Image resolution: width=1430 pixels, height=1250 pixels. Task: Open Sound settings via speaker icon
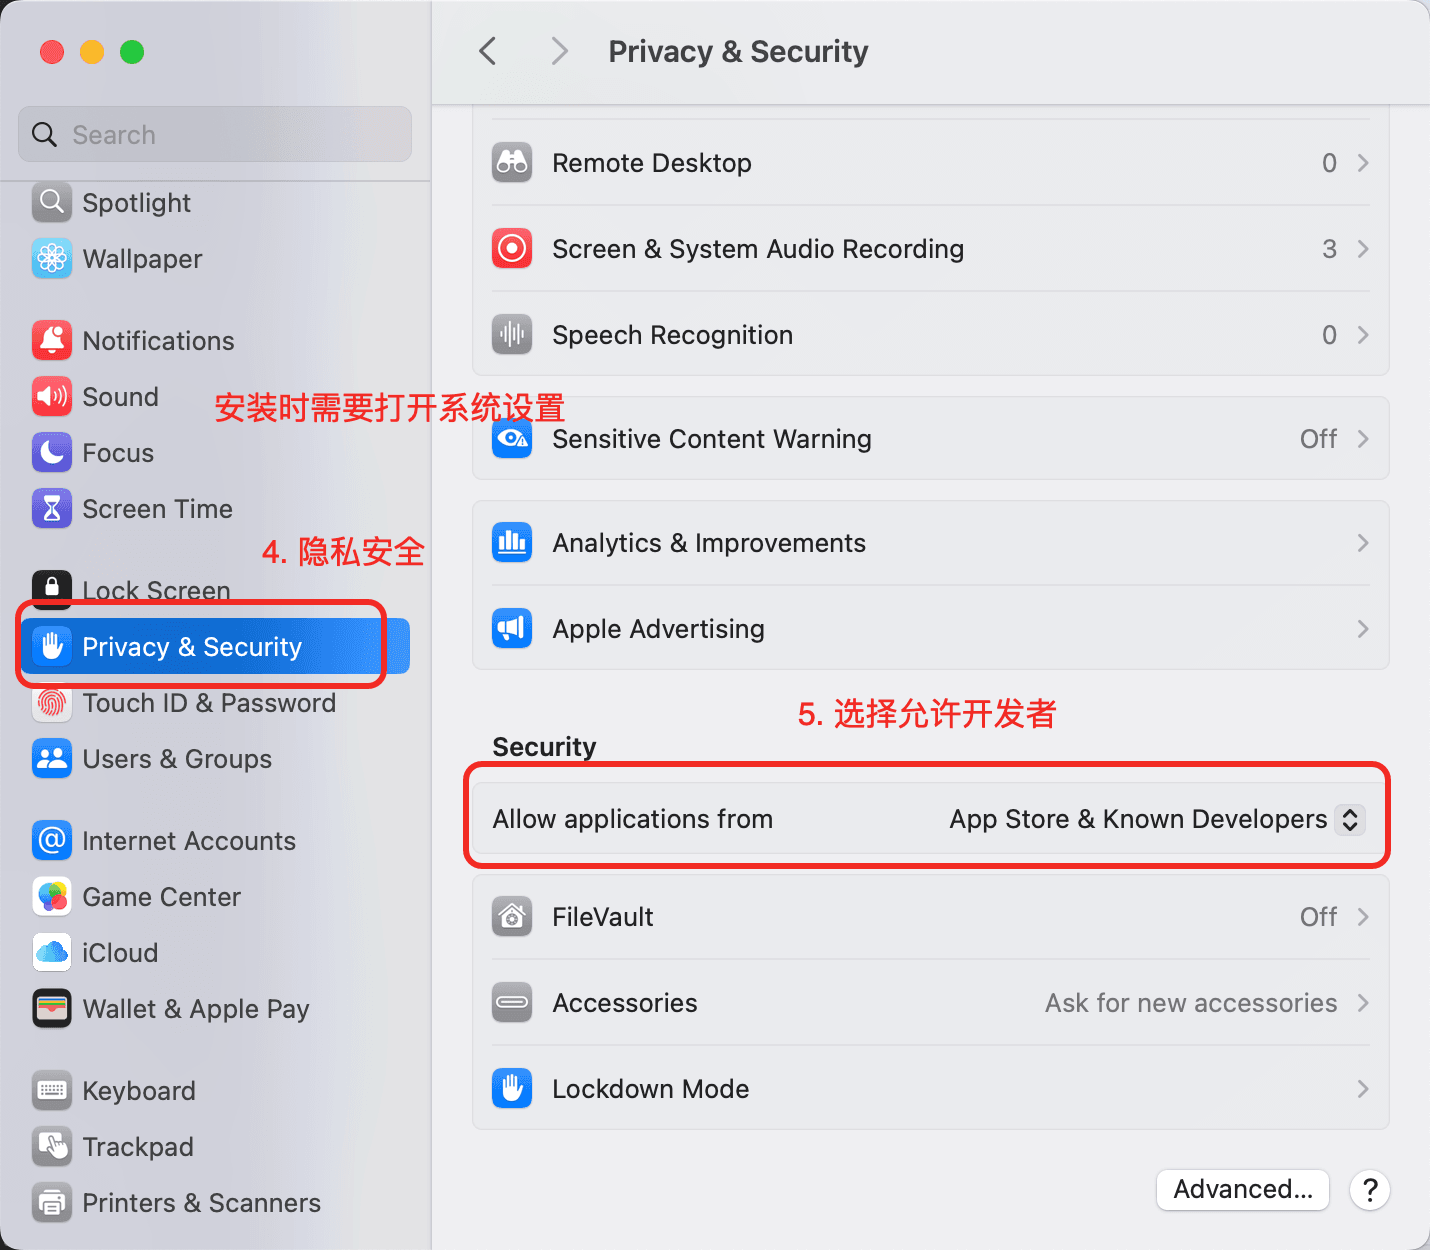[51, 396]
